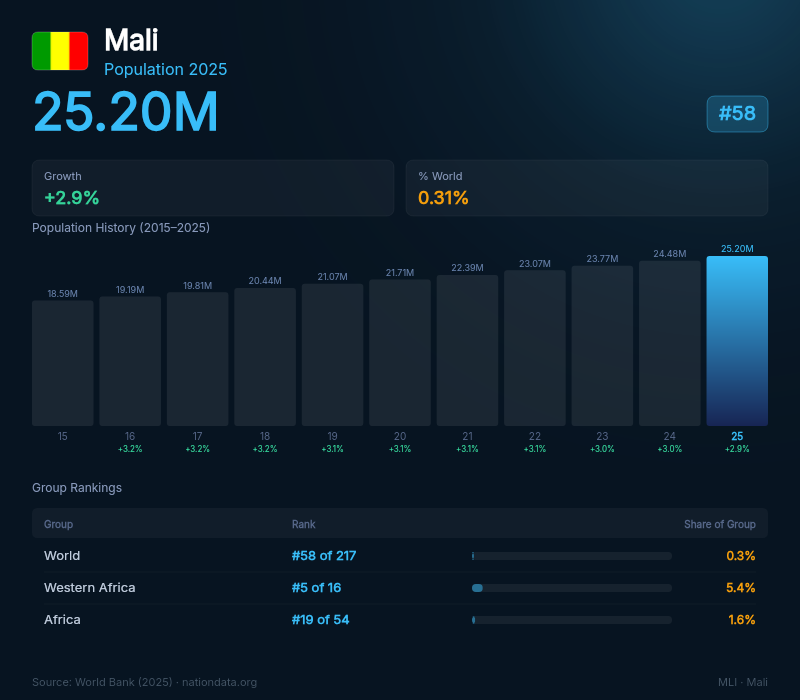
Task: Click the +3.1% growth under year 21
Action: coord(467,449)
